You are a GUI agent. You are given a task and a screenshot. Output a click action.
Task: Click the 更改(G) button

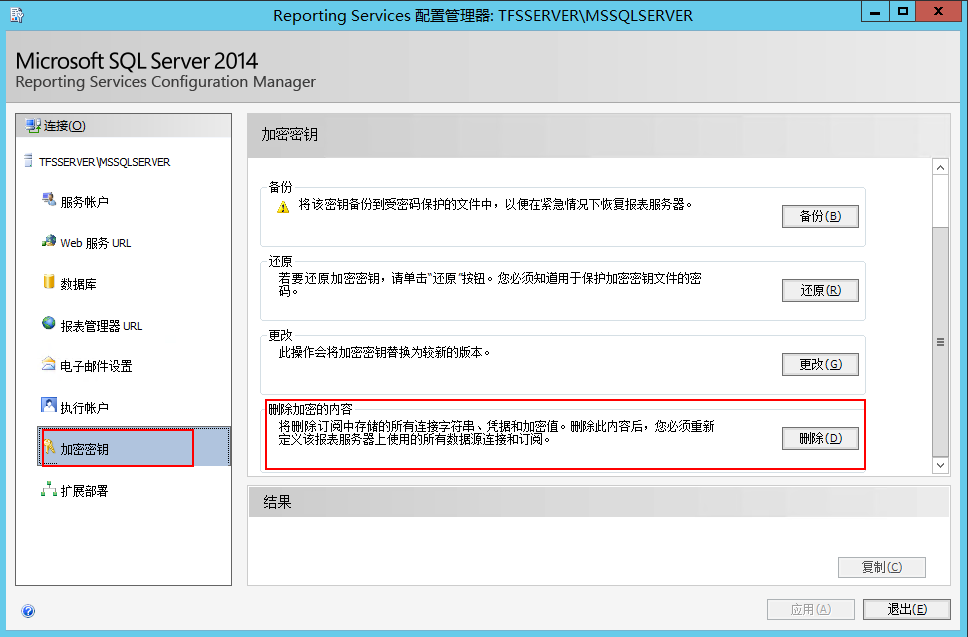(820, 364)
